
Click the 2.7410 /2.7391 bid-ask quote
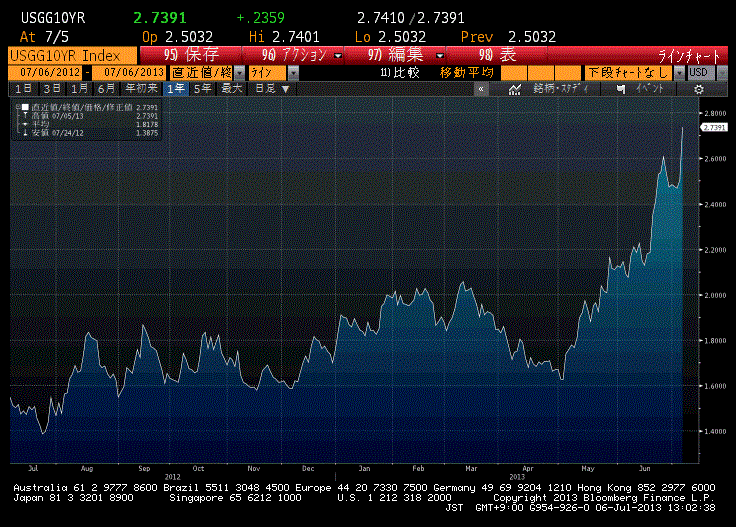pos(411,18)
